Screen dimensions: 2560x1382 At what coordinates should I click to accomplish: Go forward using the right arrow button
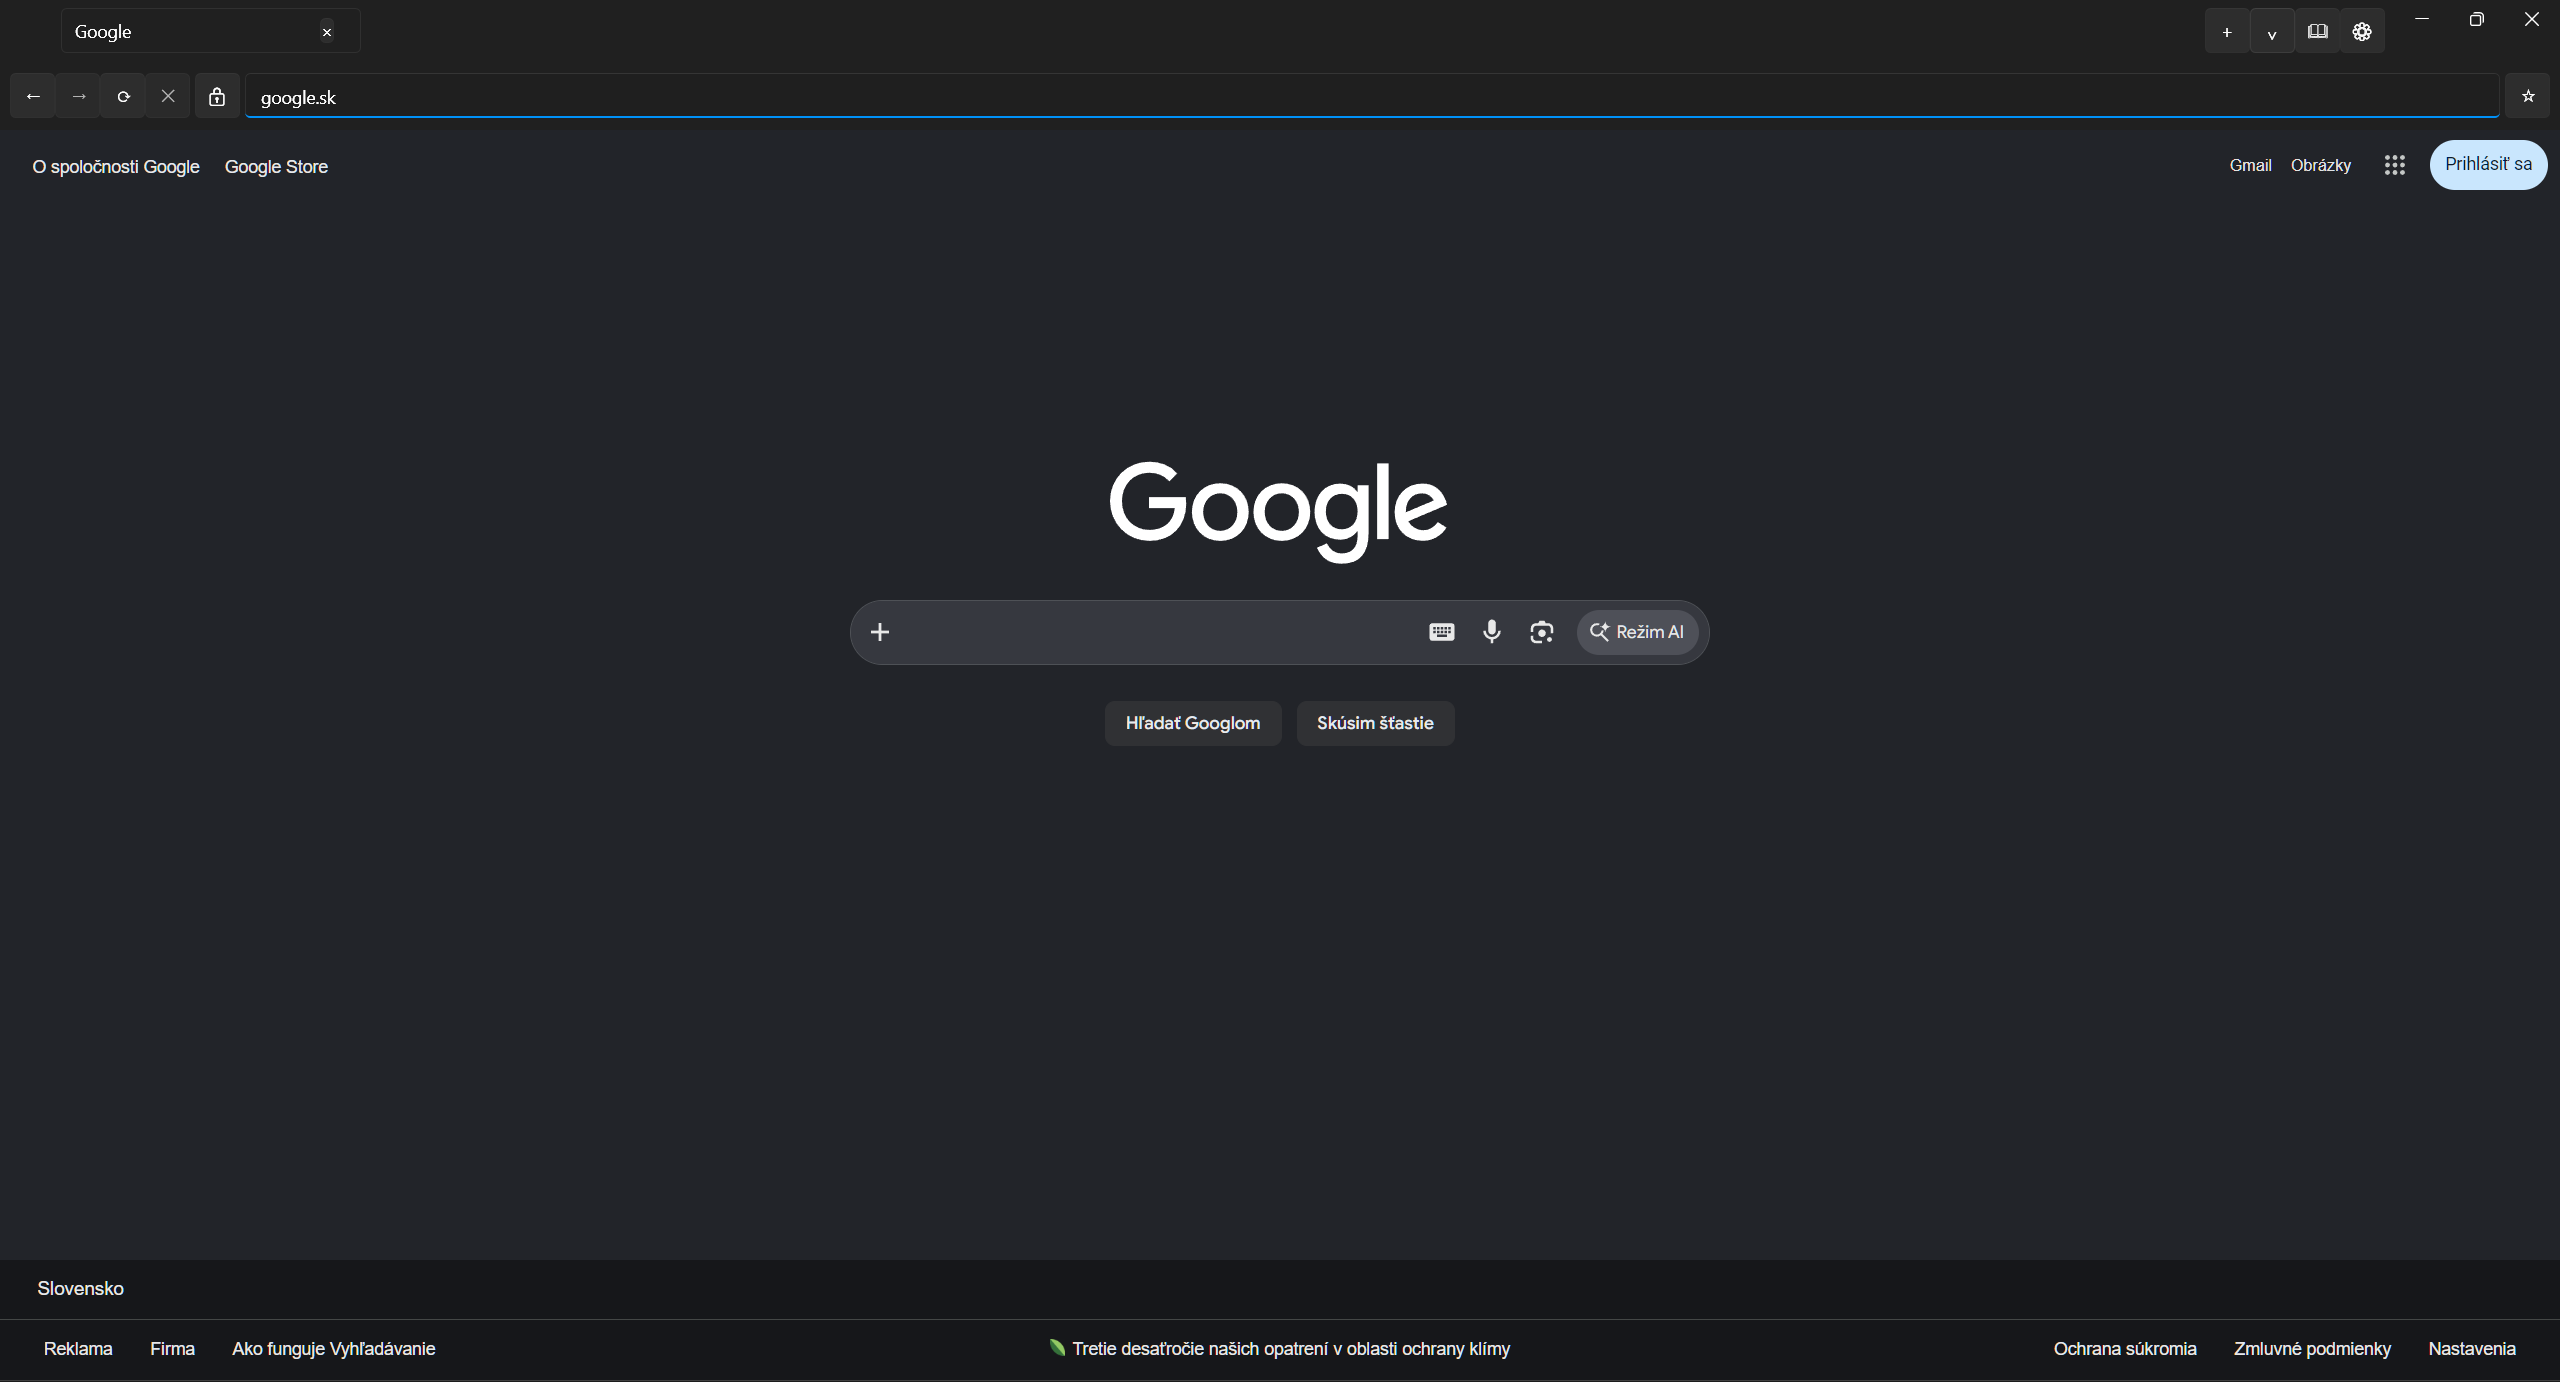tap(79, 96)
